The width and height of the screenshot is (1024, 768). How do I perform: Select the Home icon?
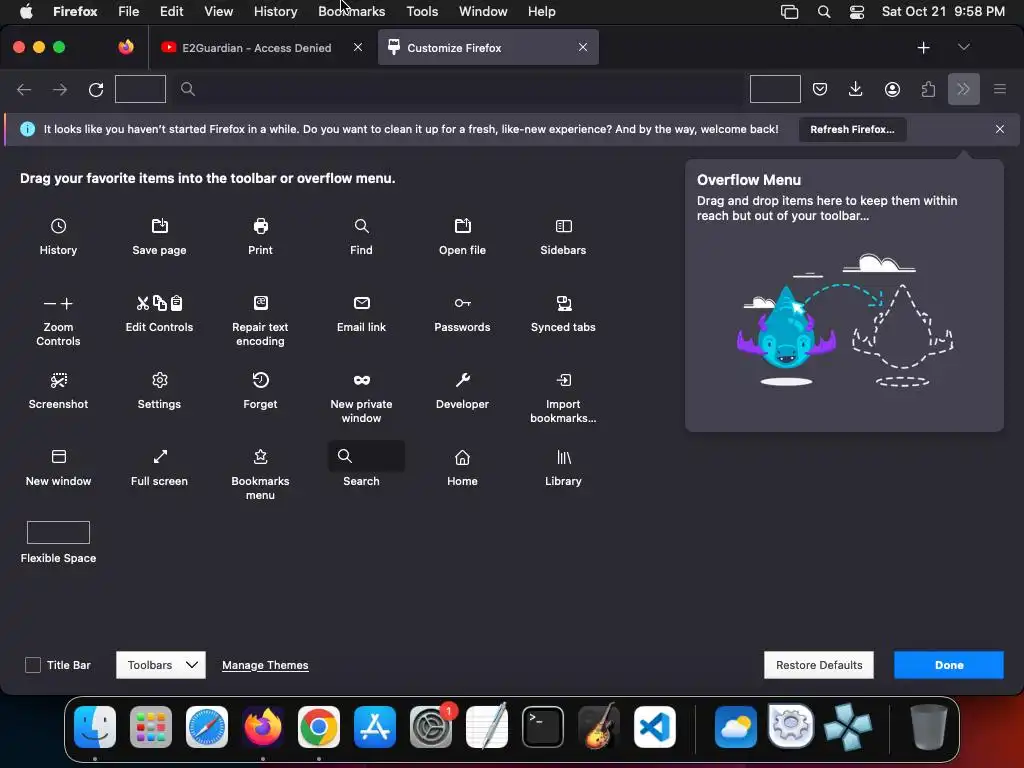pyautogui.click(x=462, y=457)
